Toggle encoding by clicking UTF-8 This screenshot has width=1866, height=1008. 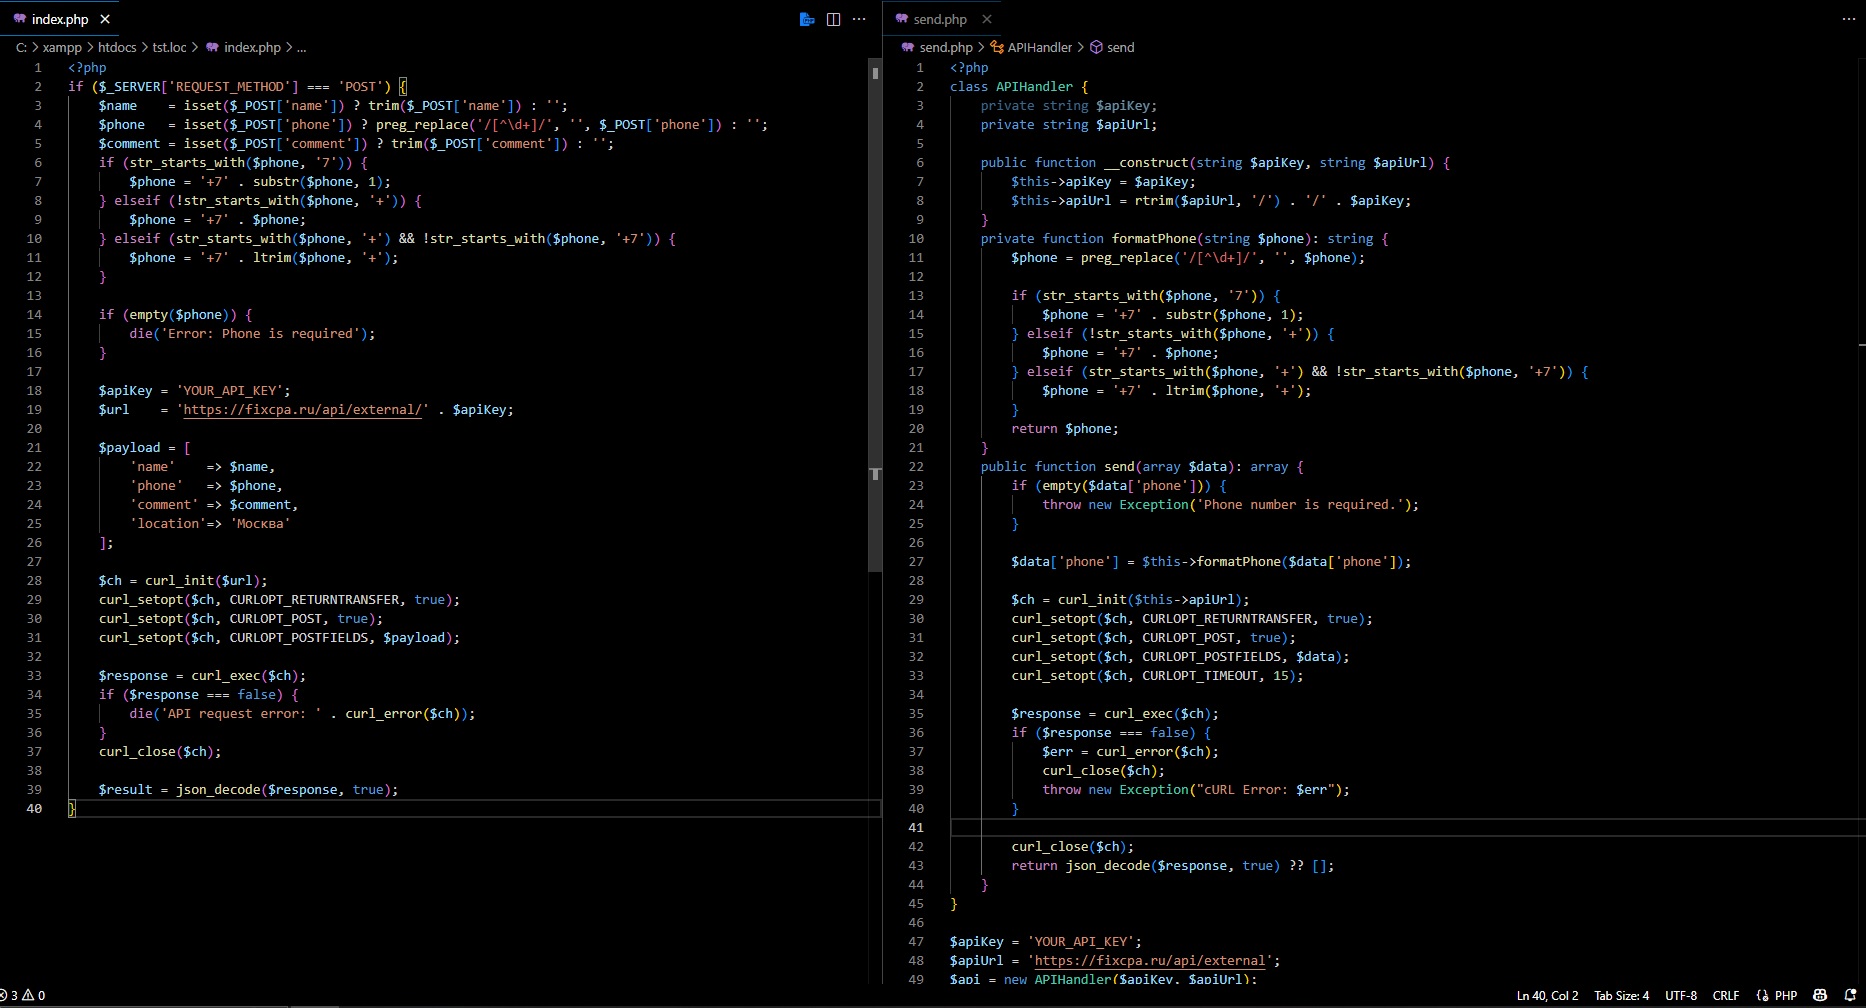pos(1681,994)
